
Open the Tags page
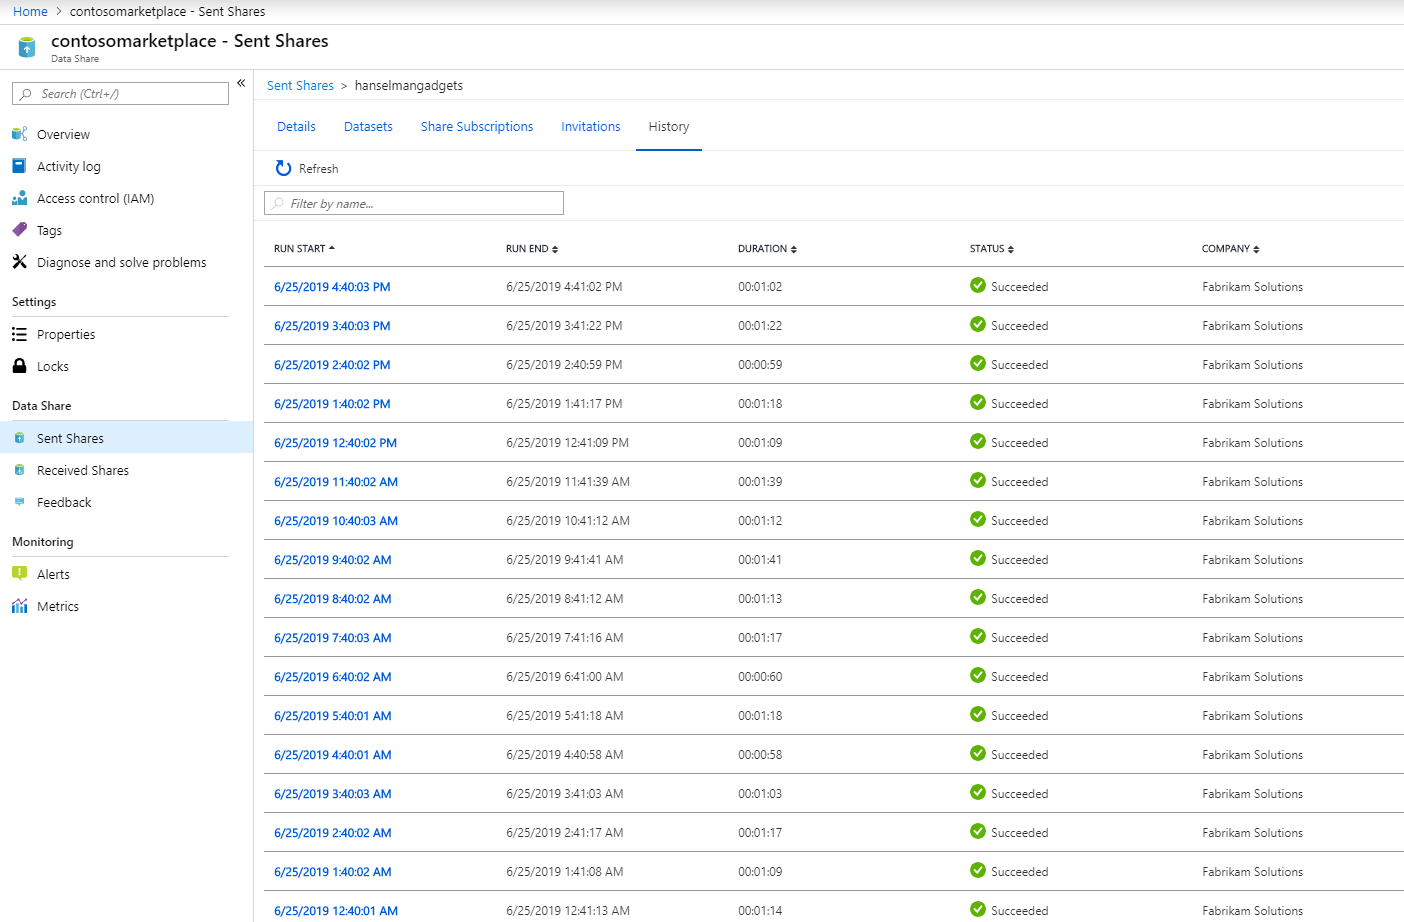point(50,230)
